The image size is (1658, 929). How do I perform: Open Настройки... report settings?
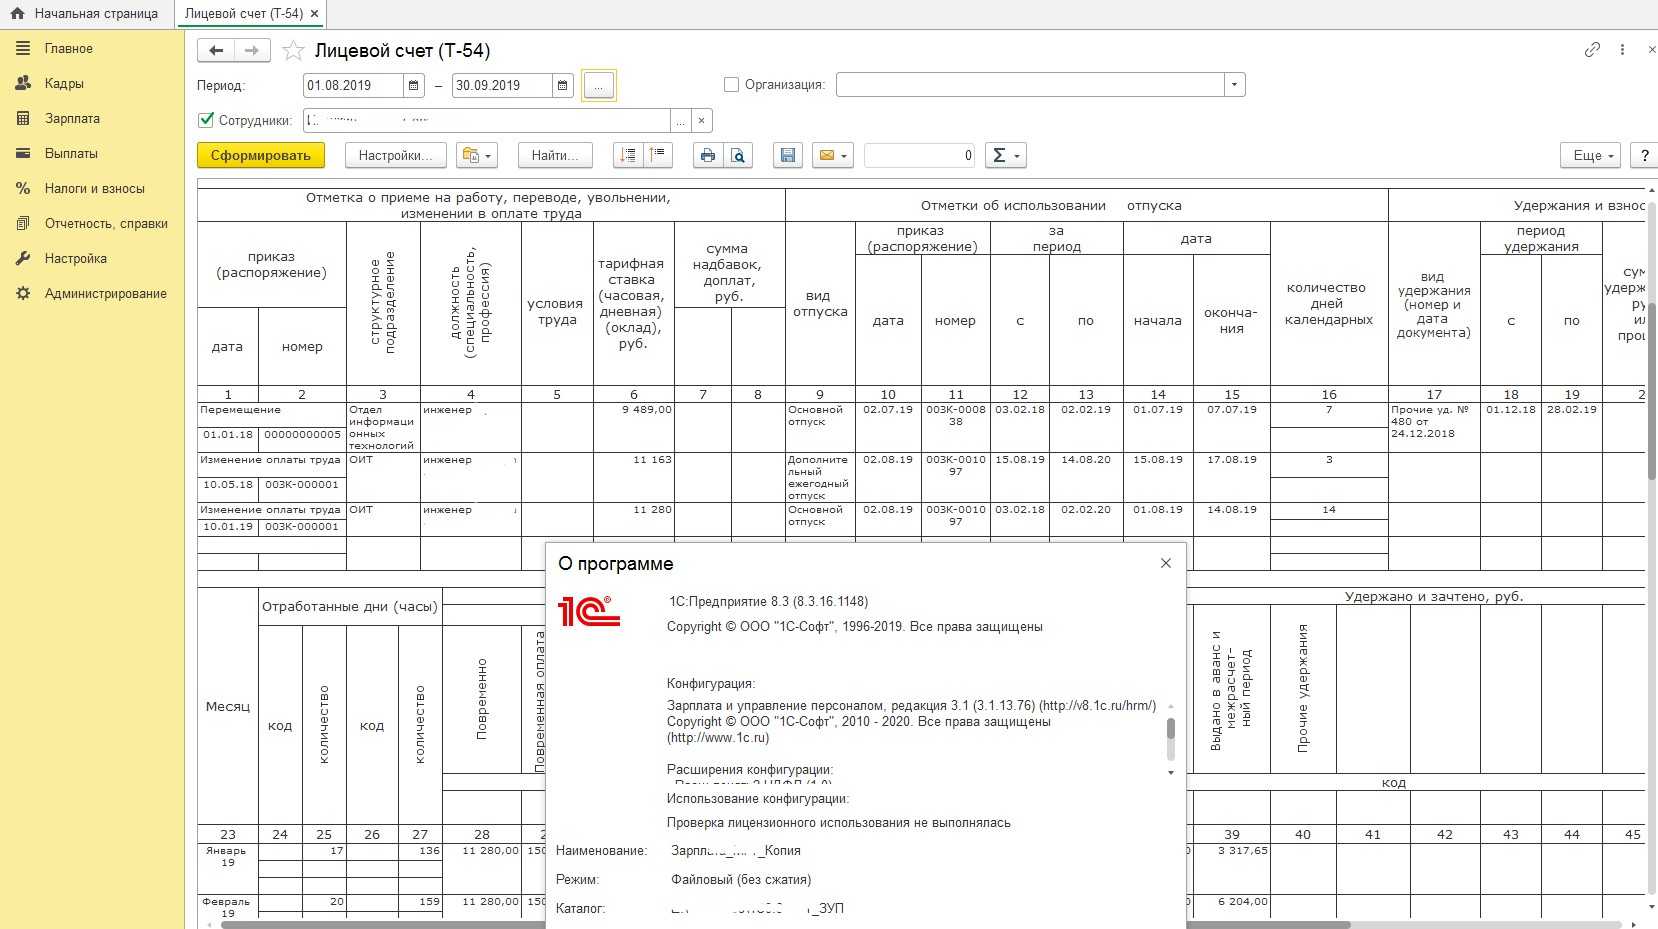click(395, 155)
